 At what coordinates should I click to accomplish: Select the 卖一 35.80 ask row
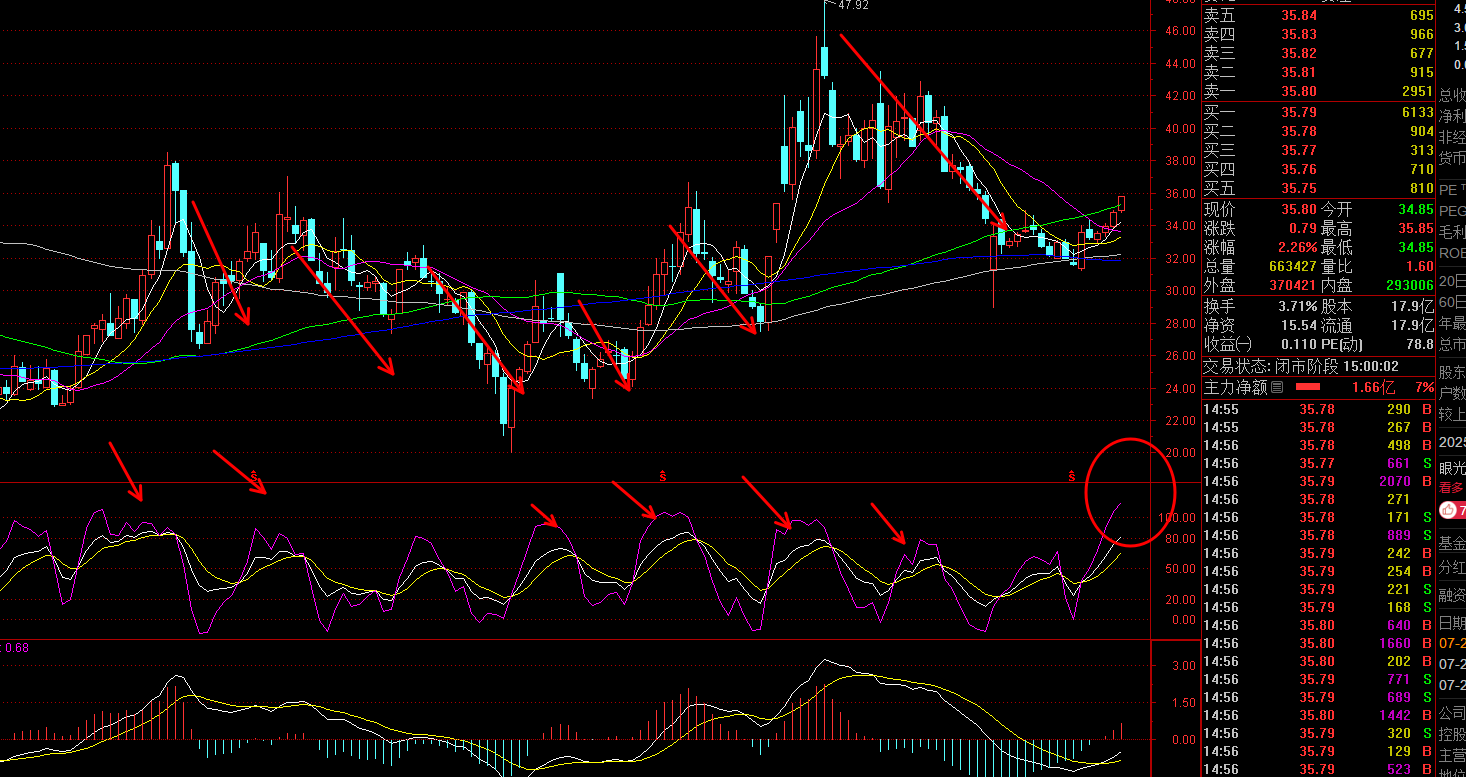point(1318,91)
